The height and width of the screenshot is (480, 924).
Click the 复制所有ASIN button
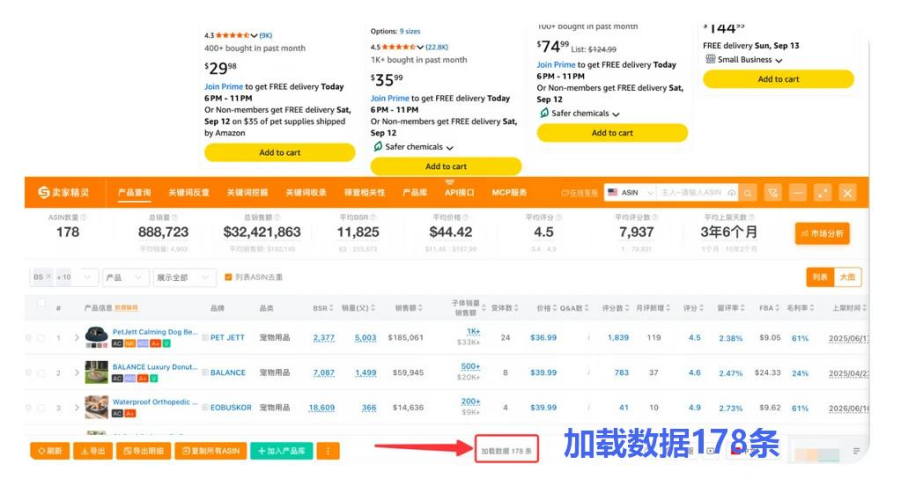click(x=210, y=451)
